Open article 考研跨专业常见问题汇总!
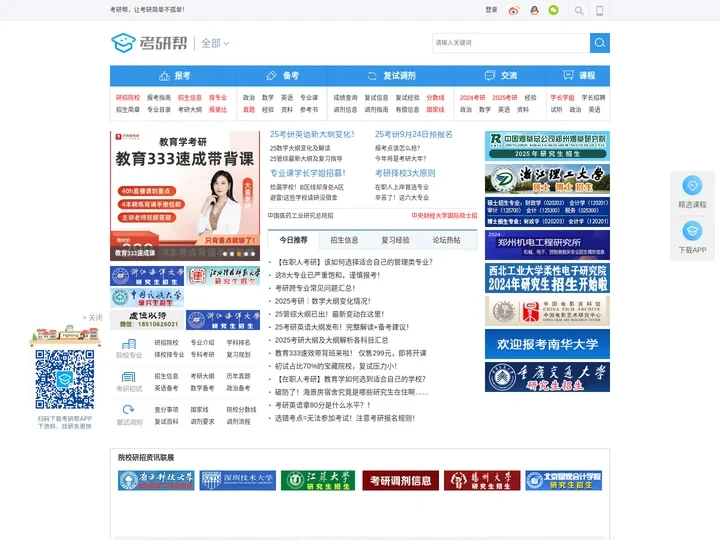Screen dimensions: 720x540 [x=315, y=288]
